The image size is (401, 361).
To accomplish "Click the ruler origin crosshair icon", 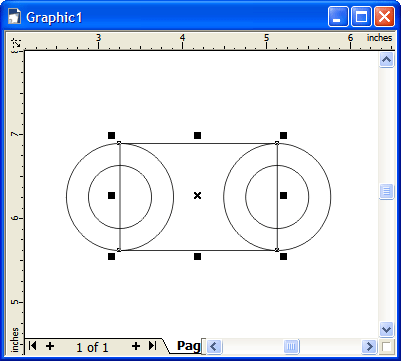I will click(16, 43).
